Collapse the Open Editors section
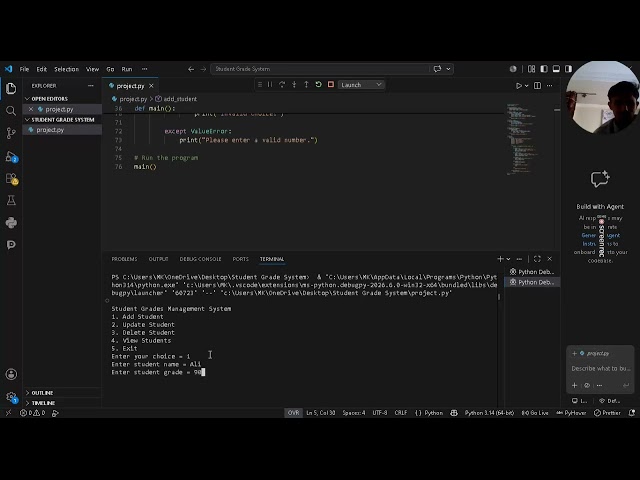The width and height of the screenshot is (640, 480). (63, 99)
